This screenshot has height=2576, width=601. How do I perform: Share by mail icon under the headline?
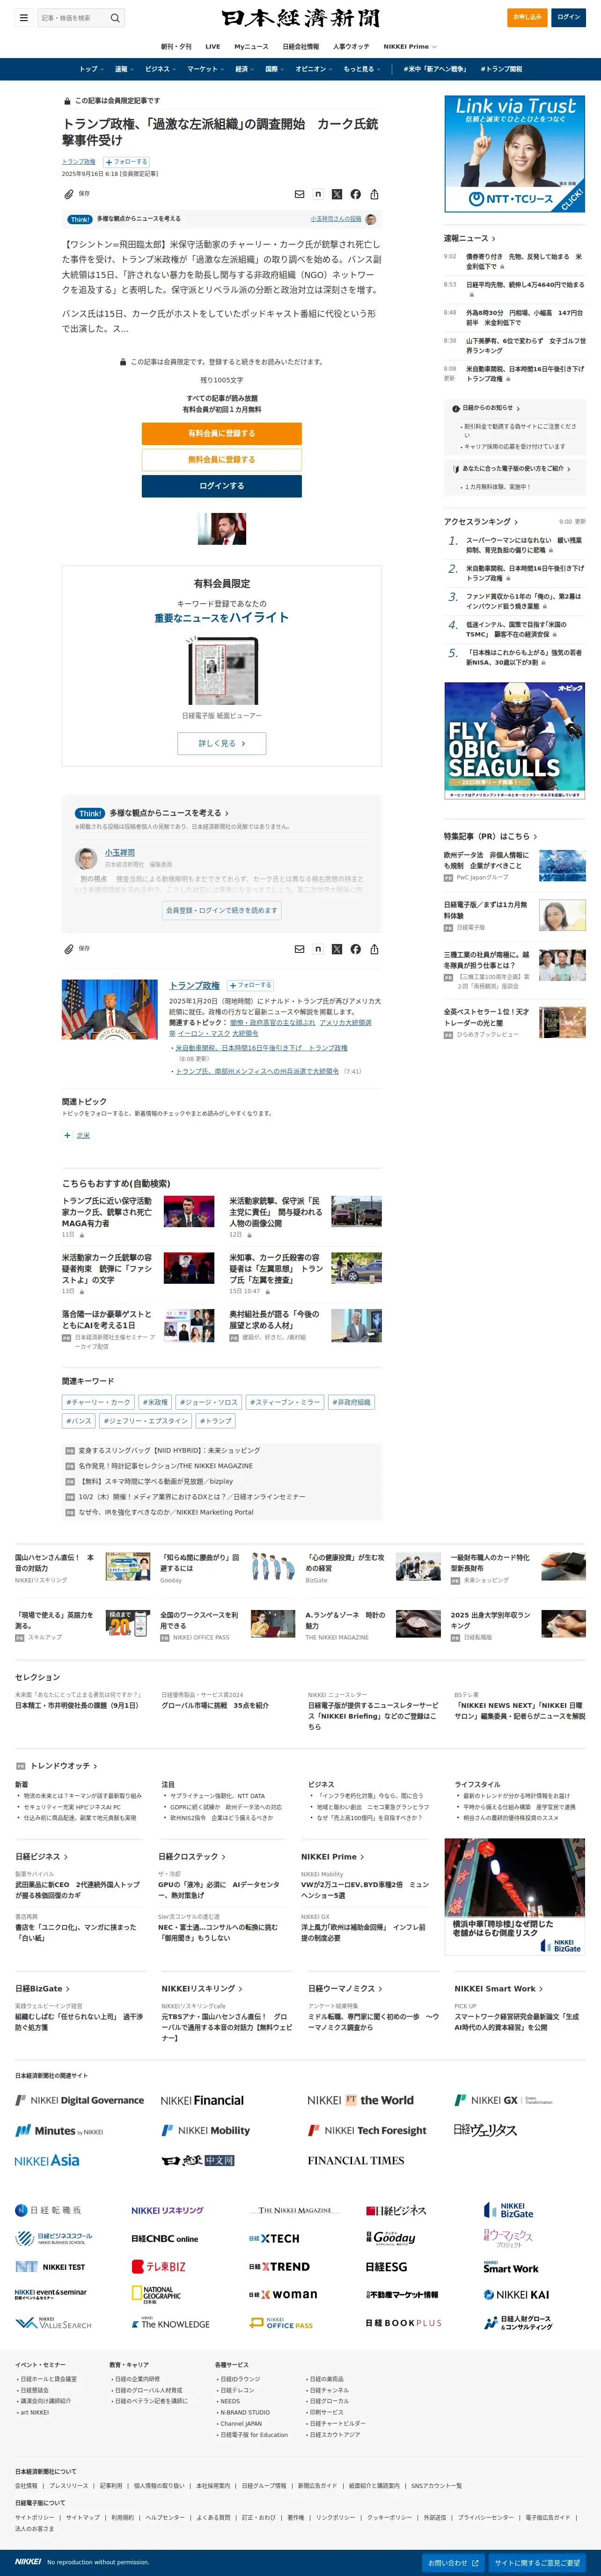(x=299, y=194)
